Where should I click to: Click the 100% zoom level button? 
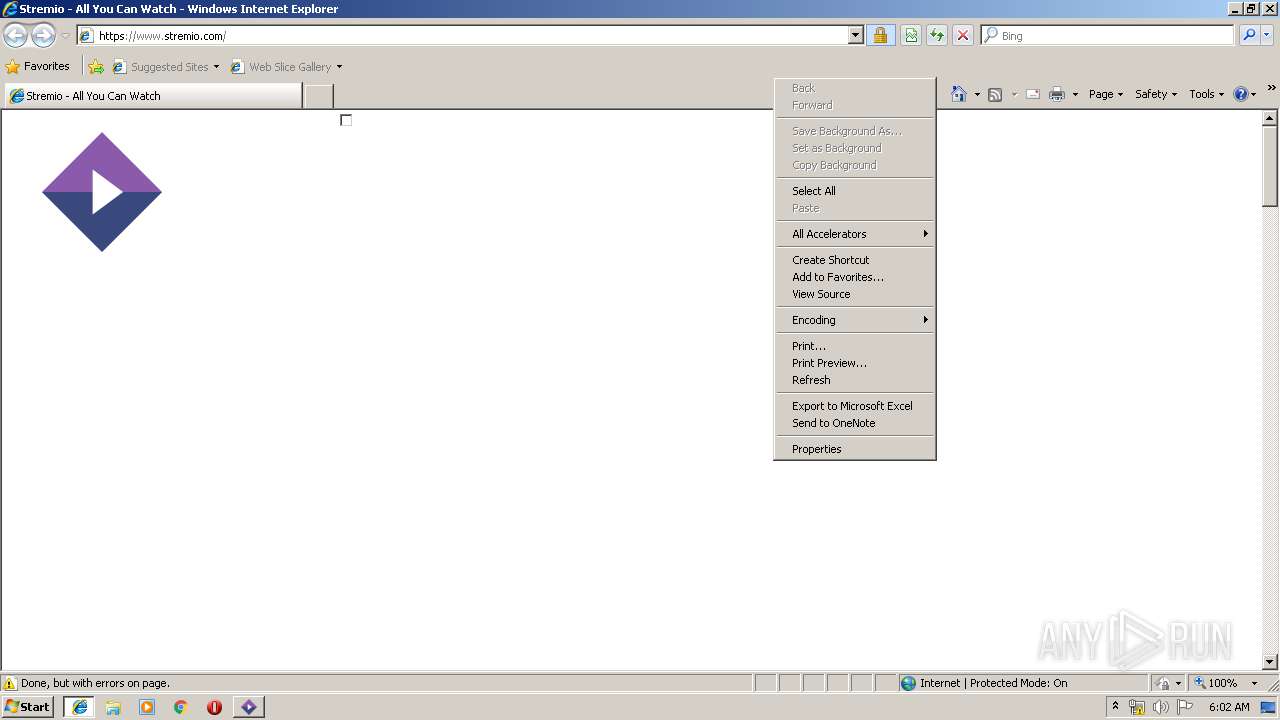(1216, 683)
